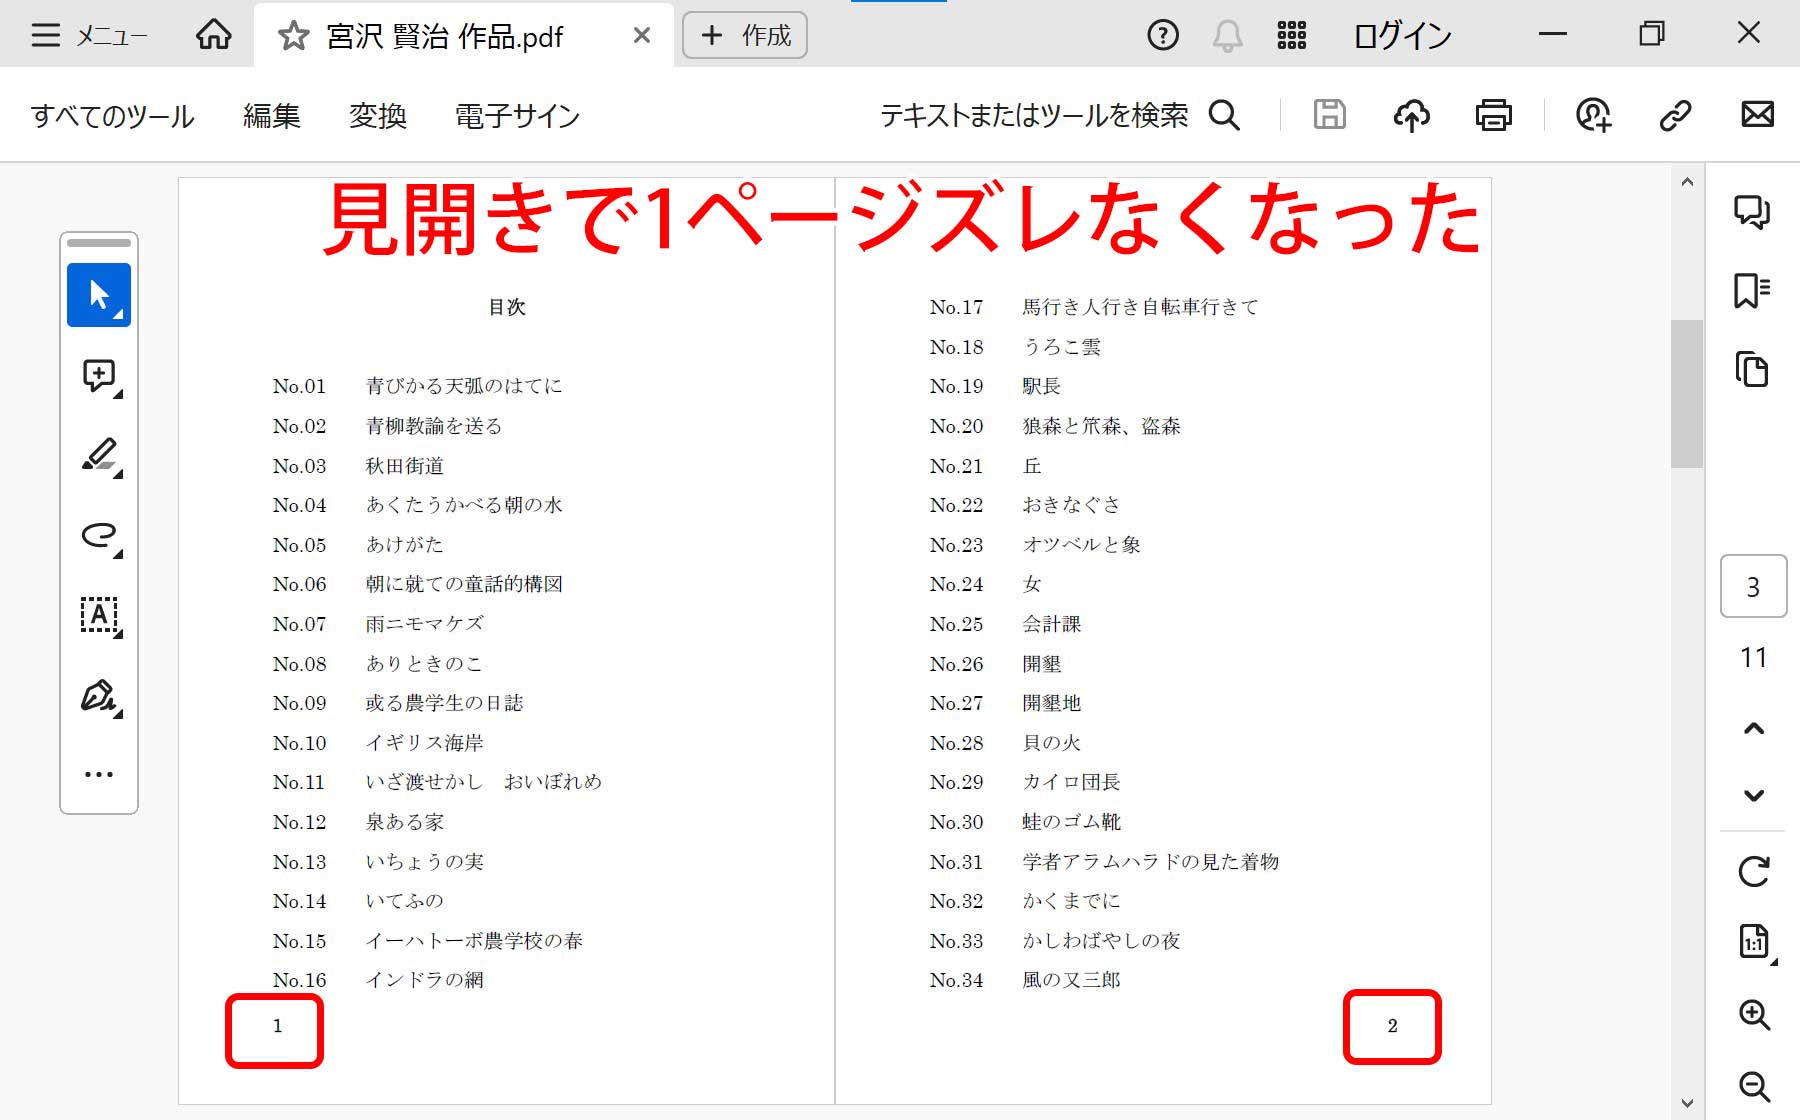Open the comments panel icon

(x=1751, y=211)
